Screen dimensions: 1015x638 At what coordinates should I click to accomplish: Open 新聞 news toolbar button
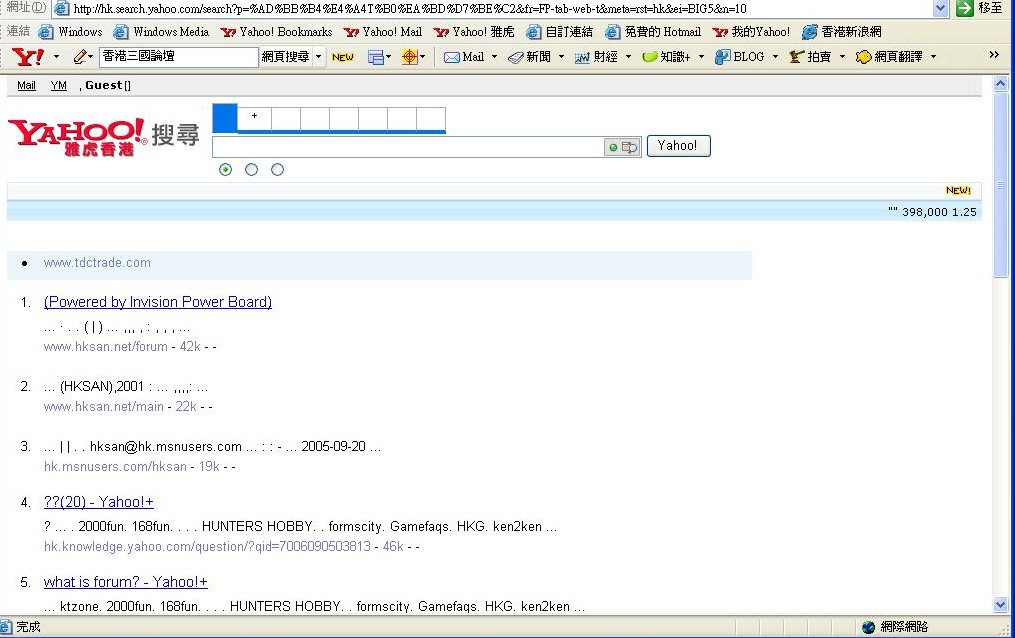coord(530,57)
